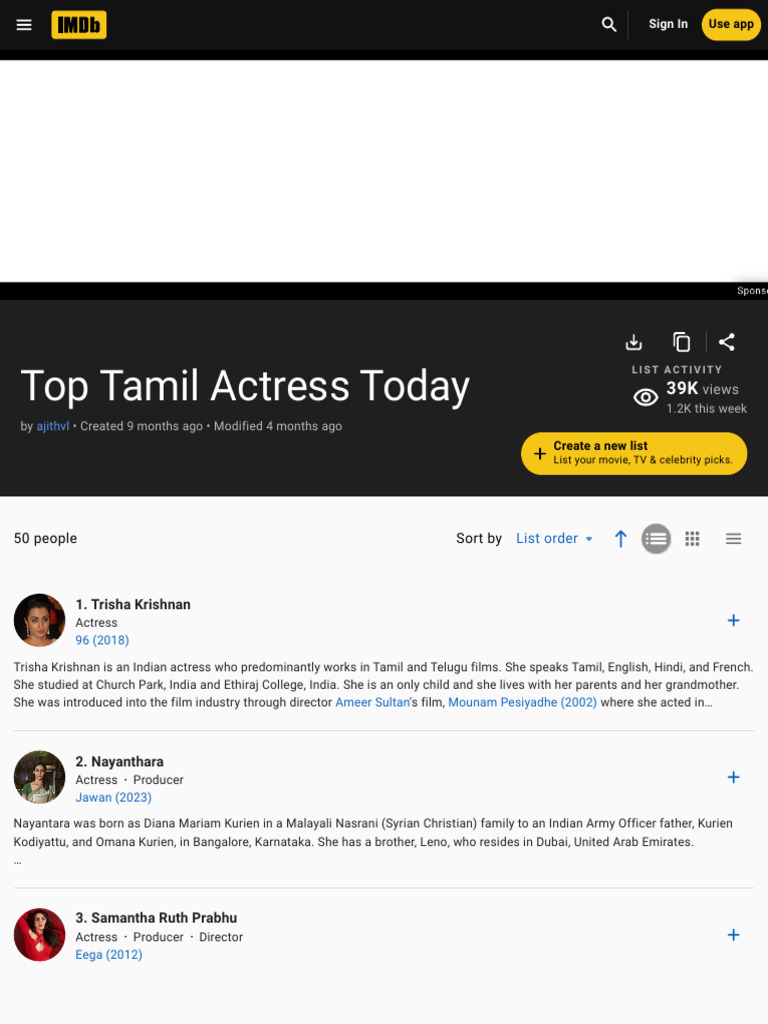This screenshot has height=1024, width=768.
Task: Open the Jawan (2023) link
Action: pyautogui.click(x=114, y=797)
